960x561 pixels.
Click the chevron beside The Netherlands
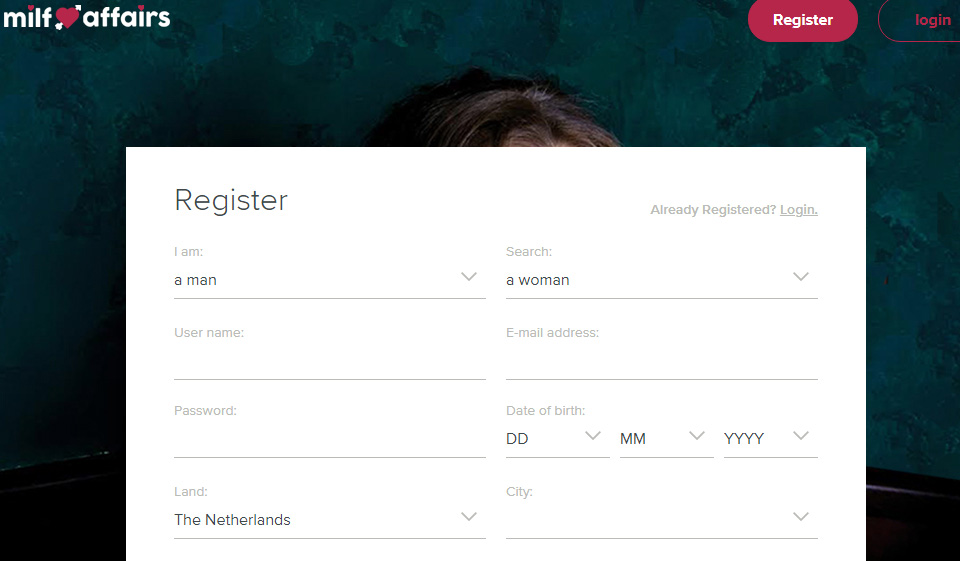click(469, 517)
